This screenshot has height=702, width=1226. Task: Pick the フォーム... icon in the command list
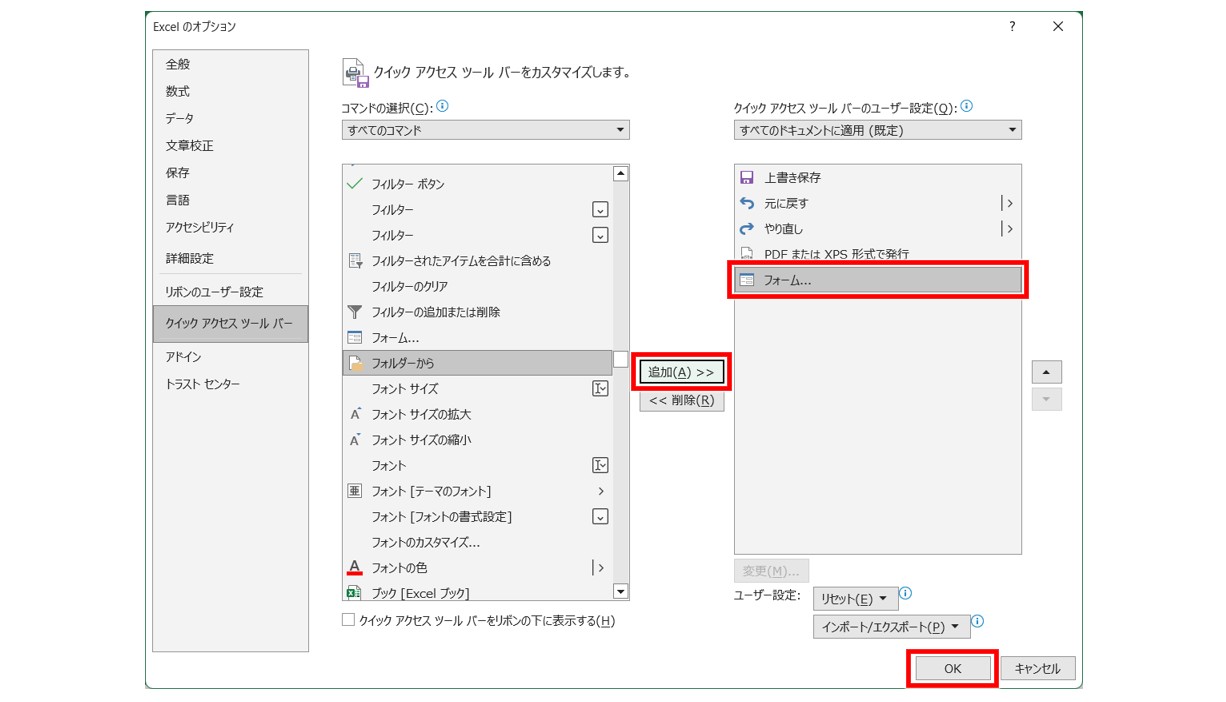(x=354, y=338)
